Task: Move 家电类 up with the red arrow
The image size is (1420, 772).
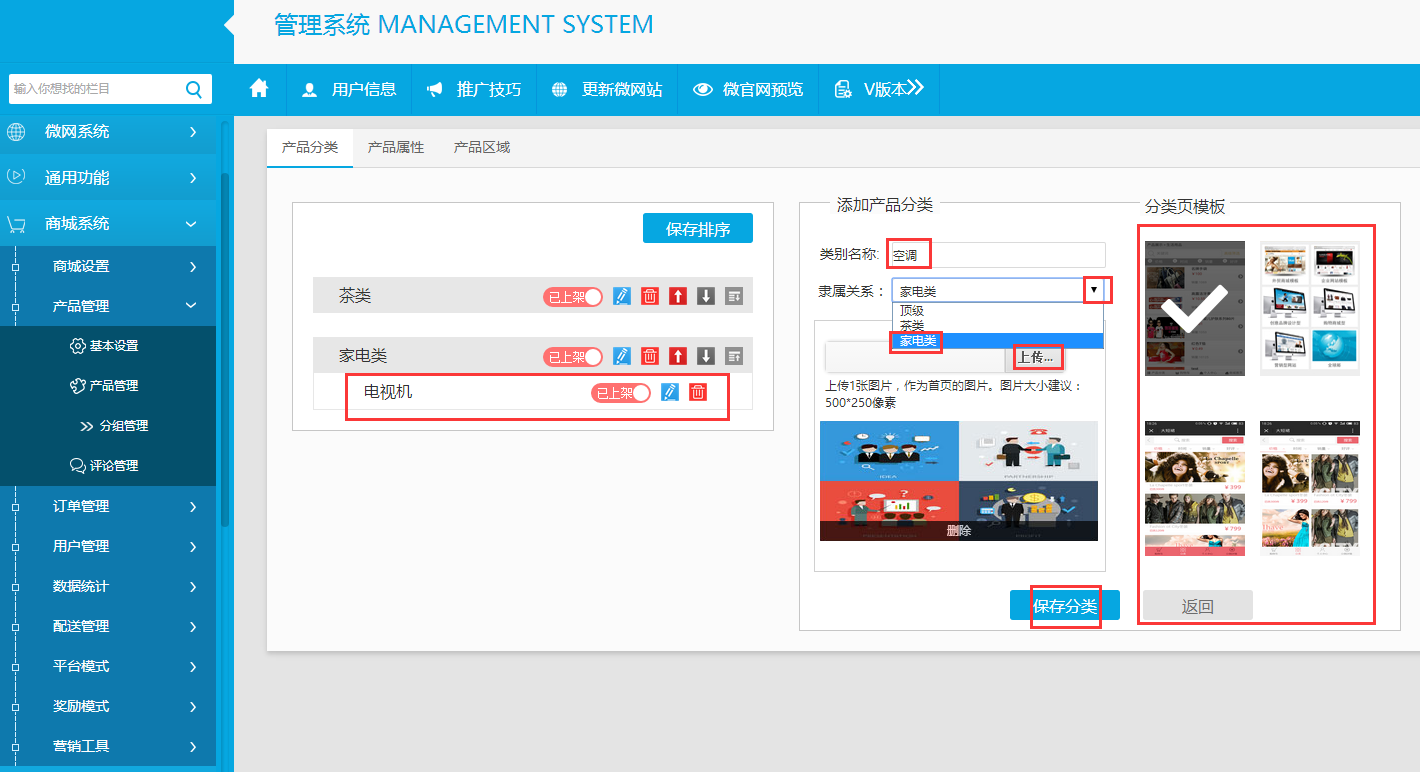Action: point(678,356)
